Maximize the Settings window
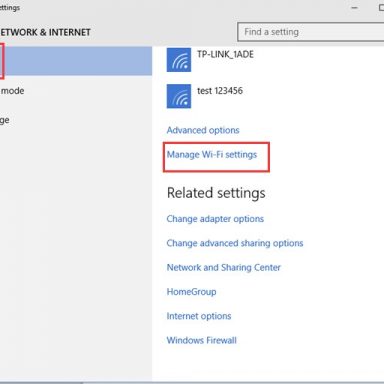The height and width of the screenshot is (384, 384). point(381,8)
